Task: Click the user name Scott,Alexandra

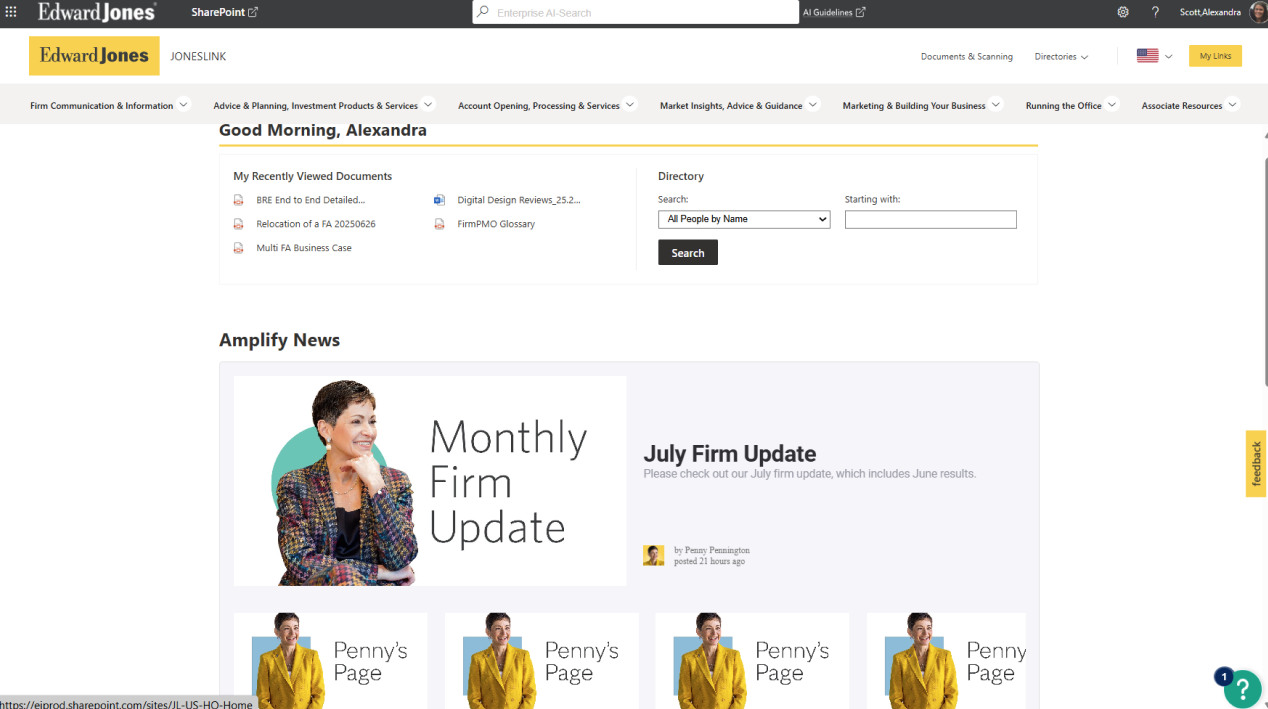Action: pyautogui.click(x=1210, y=12)
